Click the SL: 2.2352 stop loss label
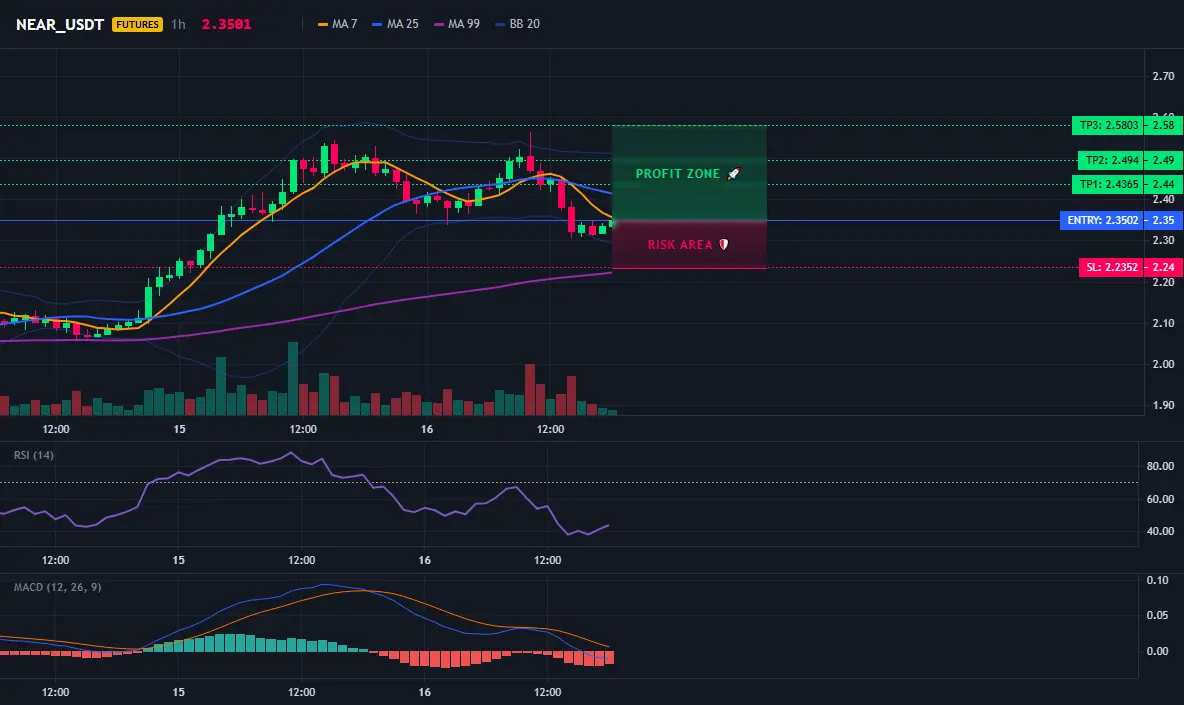The height and width of the screenshot is (705, 1184). pos(1111,267)
